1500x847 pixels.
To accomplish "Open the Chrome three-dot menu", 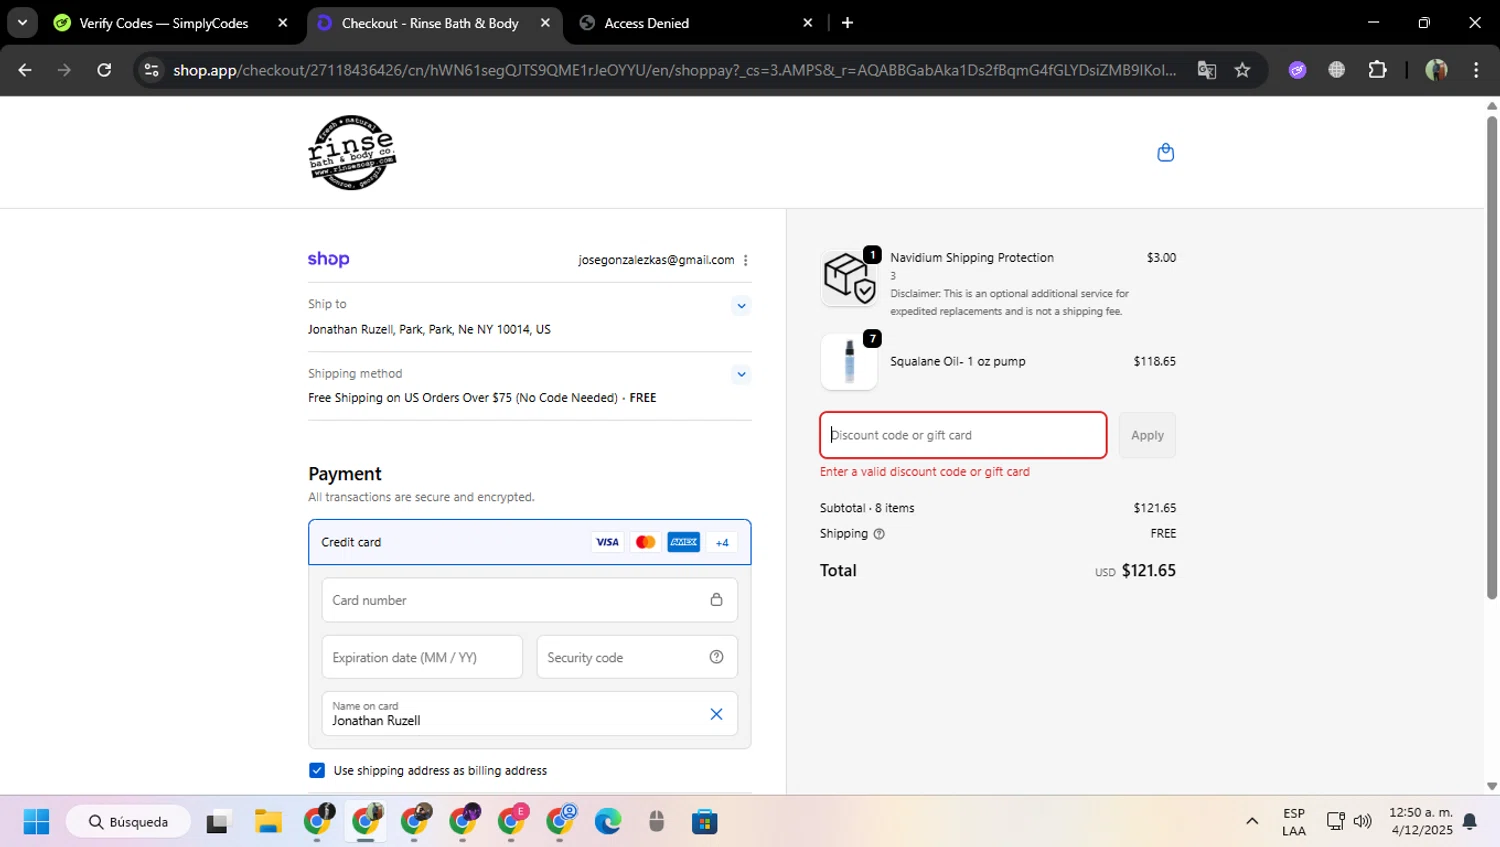I will coord(1476,70).
